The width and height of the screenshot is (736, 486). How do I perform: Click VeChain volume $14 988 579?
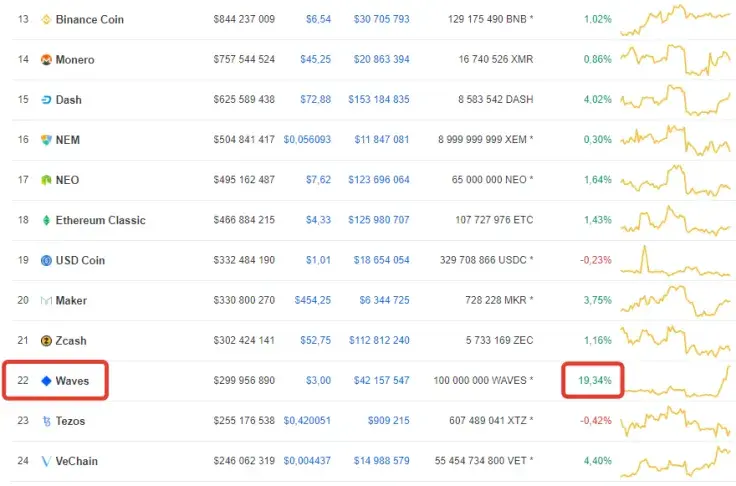pyautogui.click(x=381, y=461)
